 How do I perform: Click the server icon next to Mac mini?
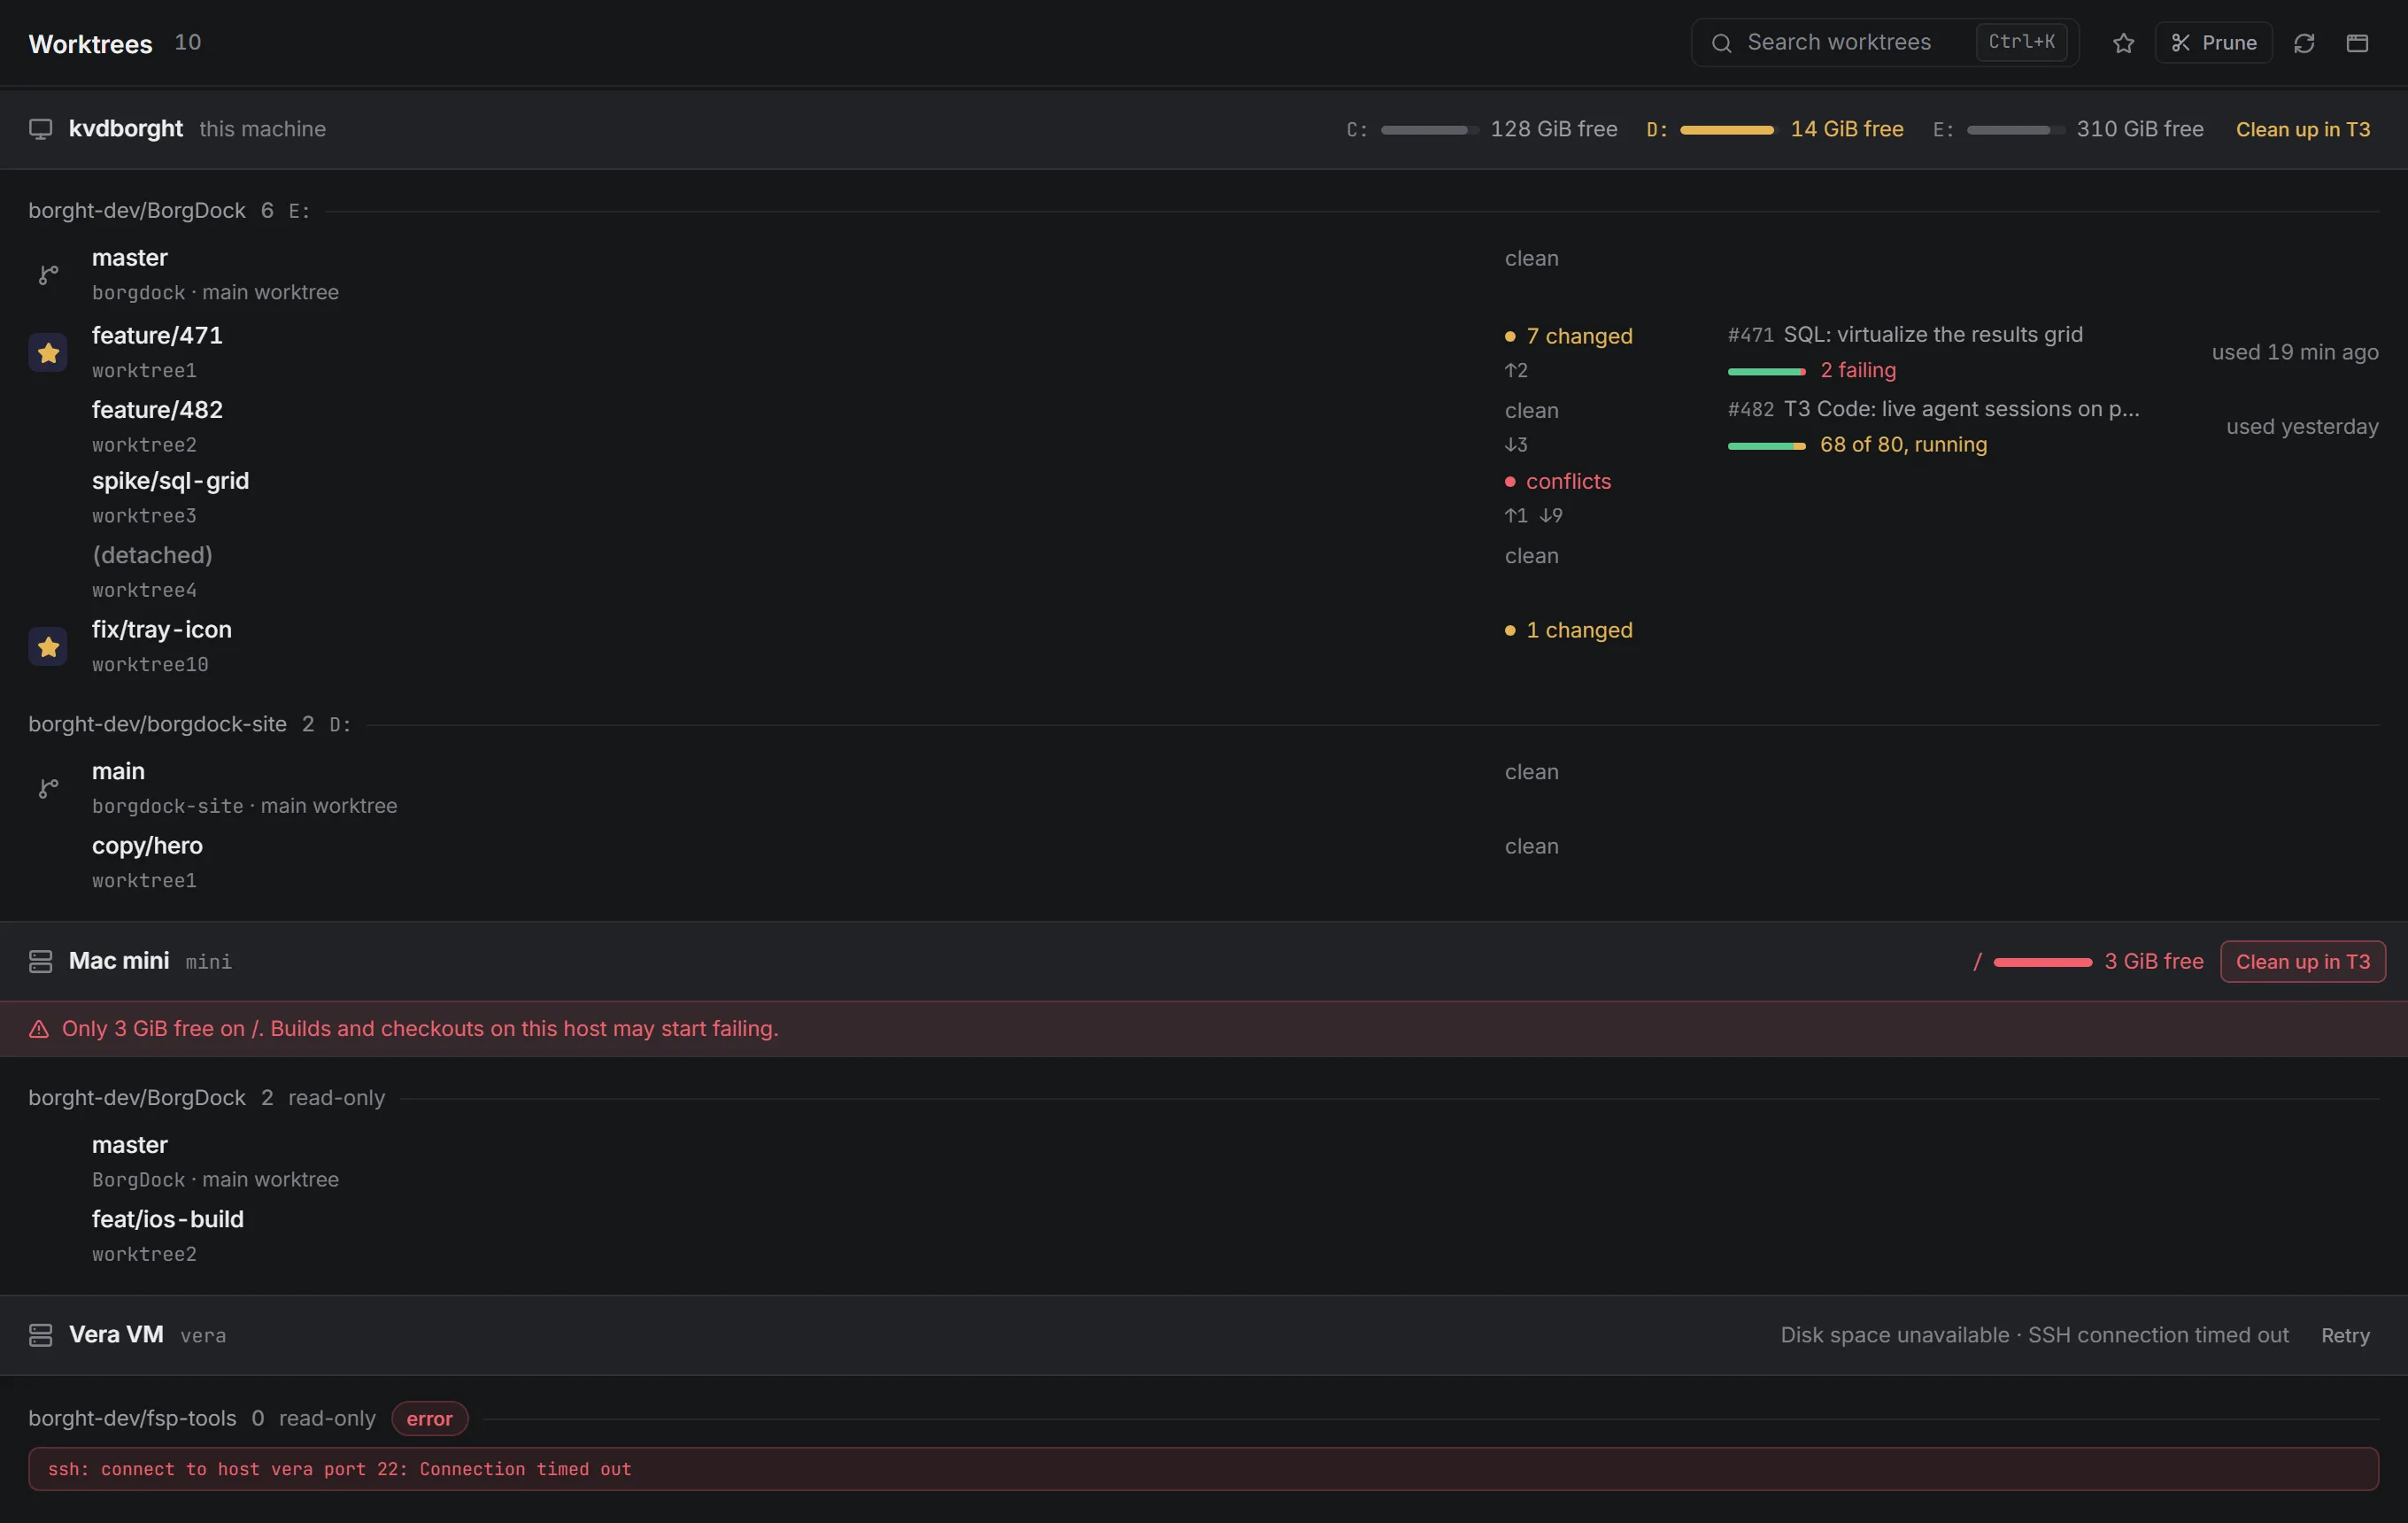coord(40,962)
